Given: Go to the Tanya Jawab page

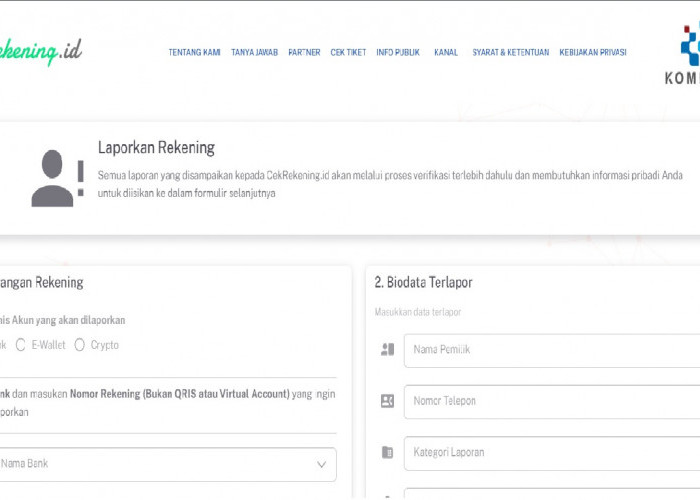Looking at the screenshot, I should [x=254, y=52].
